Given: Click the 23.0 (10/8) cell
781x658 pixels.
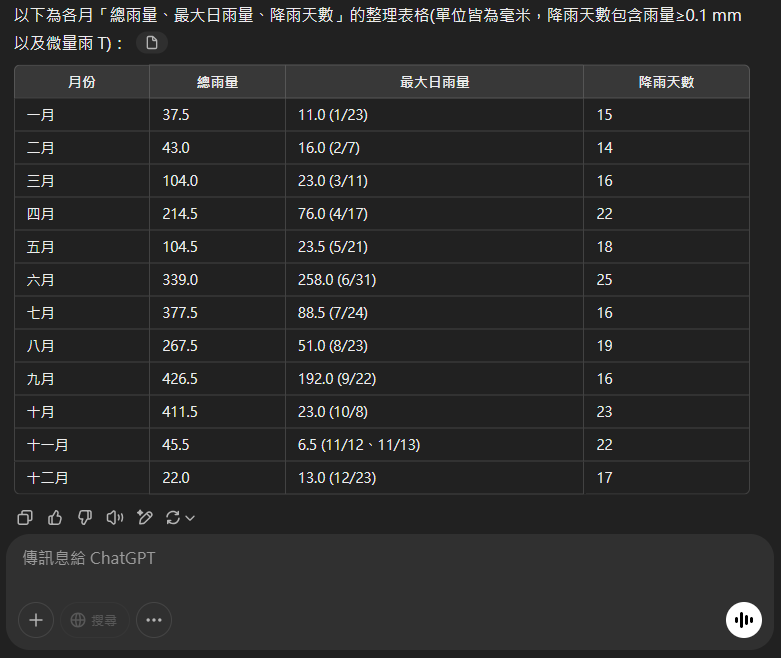Looking at the screenshot, I should 435,411.
